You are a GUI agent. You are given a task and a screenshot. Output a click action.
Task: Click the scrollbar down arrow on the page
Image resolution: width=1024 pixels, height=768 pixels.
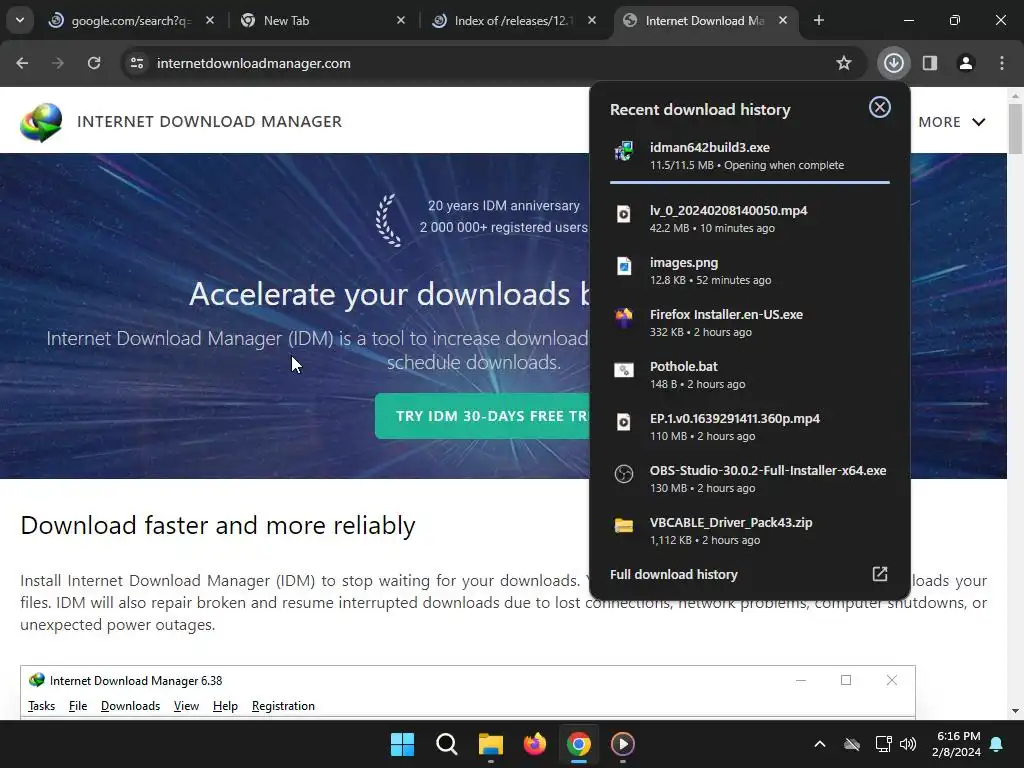[1015, 711]
